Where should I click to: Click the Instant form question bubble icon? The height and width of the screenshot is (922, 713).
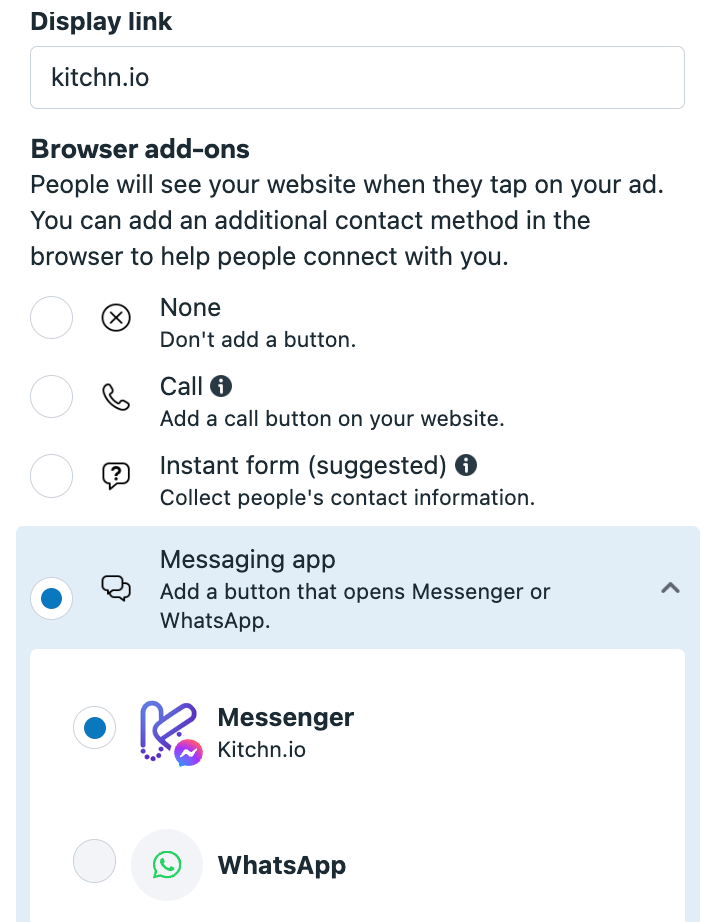coord(116,476)
